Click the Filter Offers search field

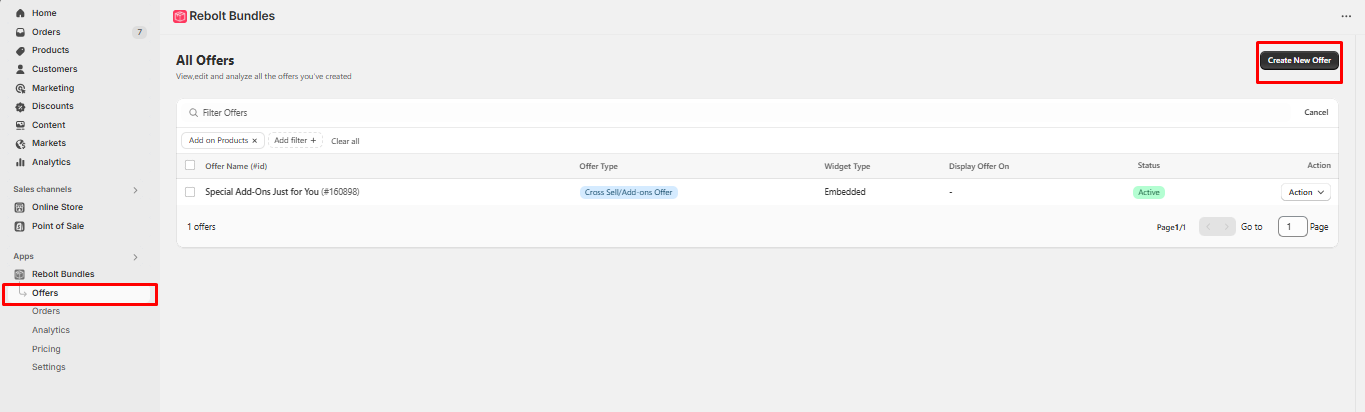[740, 113]
